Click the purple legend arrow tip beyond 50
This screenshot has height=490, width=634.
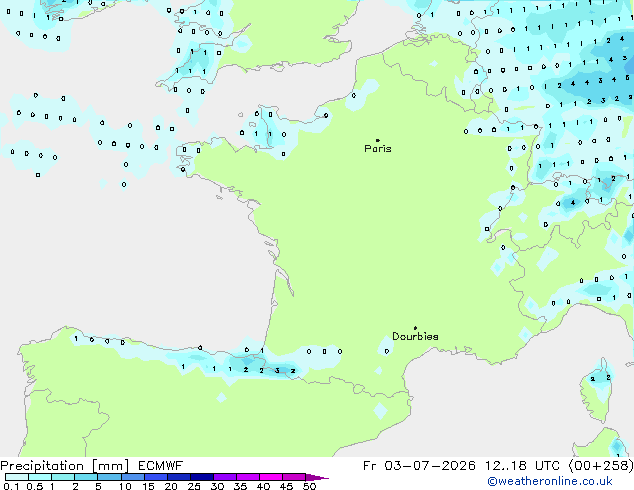point(317,477)
